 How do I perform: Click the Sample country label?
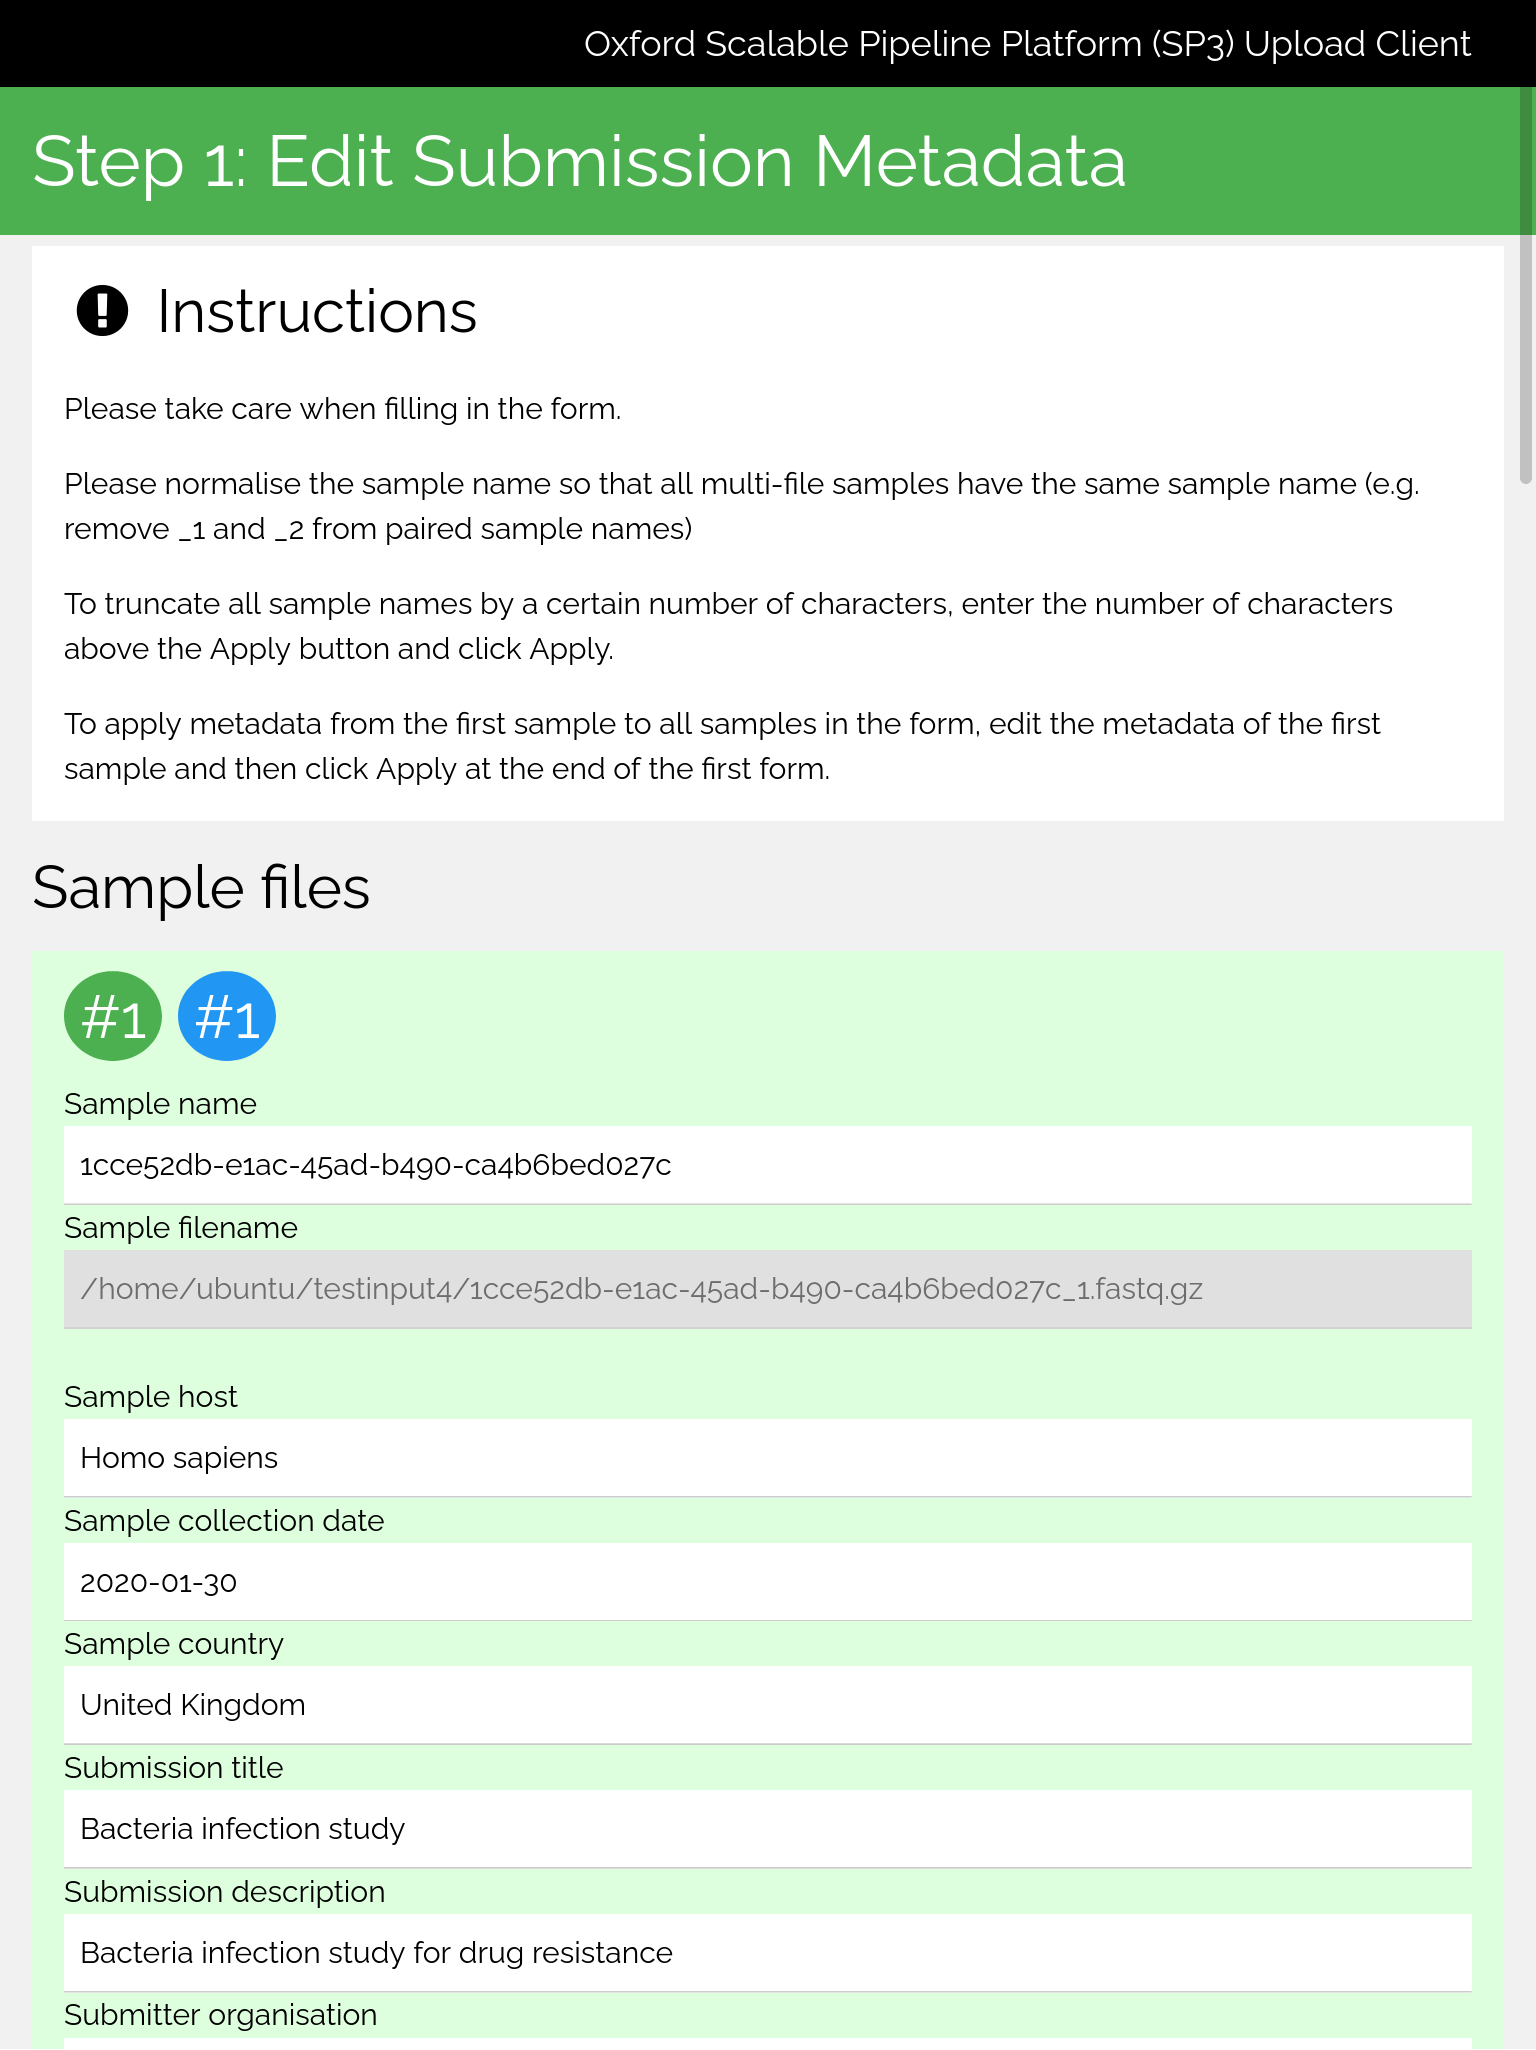point(174,1644)
